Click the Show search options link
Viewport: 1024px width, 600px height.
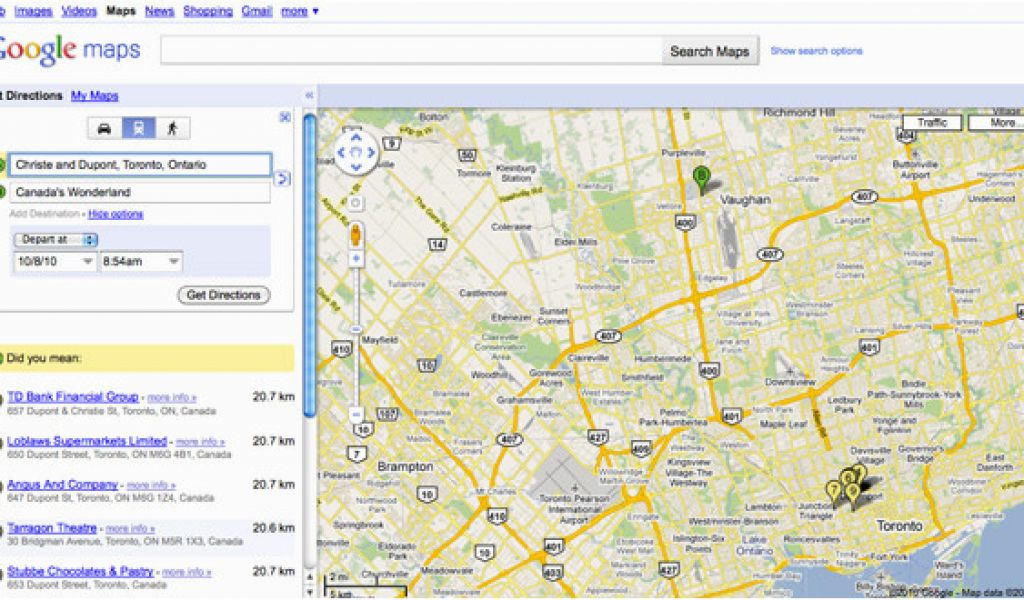[816, 51]
